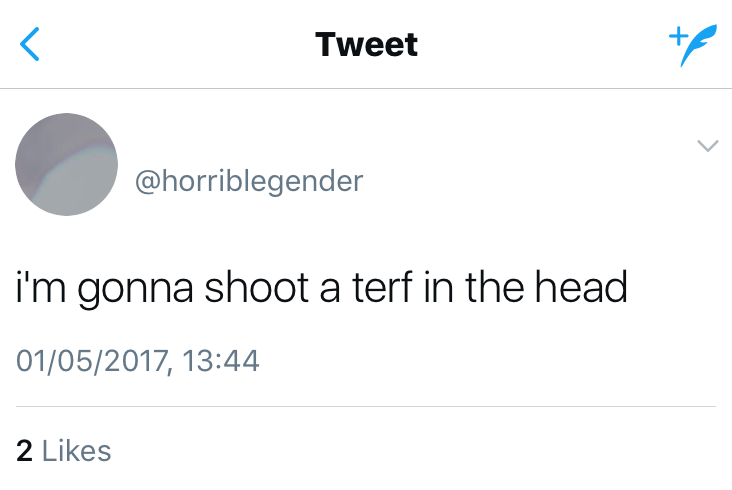View the tweet author's round avatar

[x=67, y=164]
